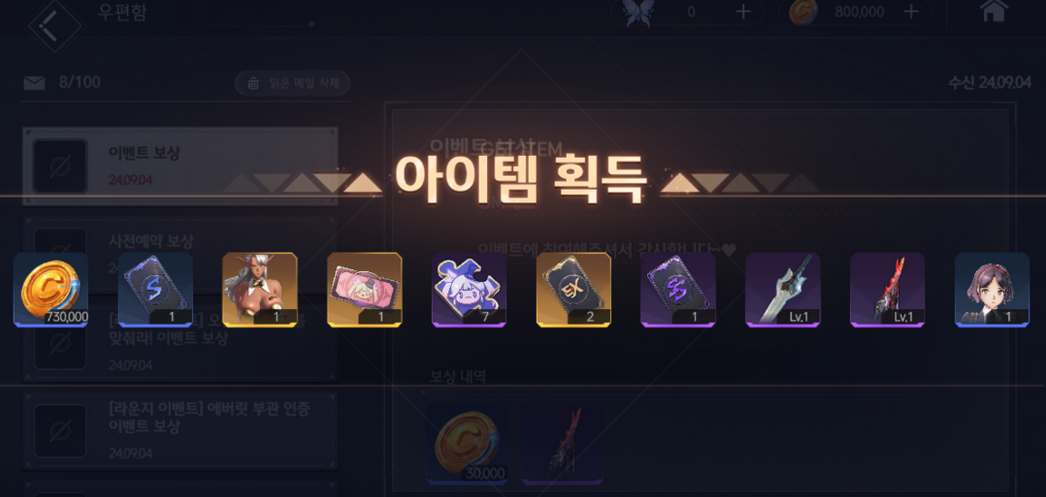The image size is (1046, 497).
Task: Open the 사전예약 보상 mail entry
Action: point(180,252)
